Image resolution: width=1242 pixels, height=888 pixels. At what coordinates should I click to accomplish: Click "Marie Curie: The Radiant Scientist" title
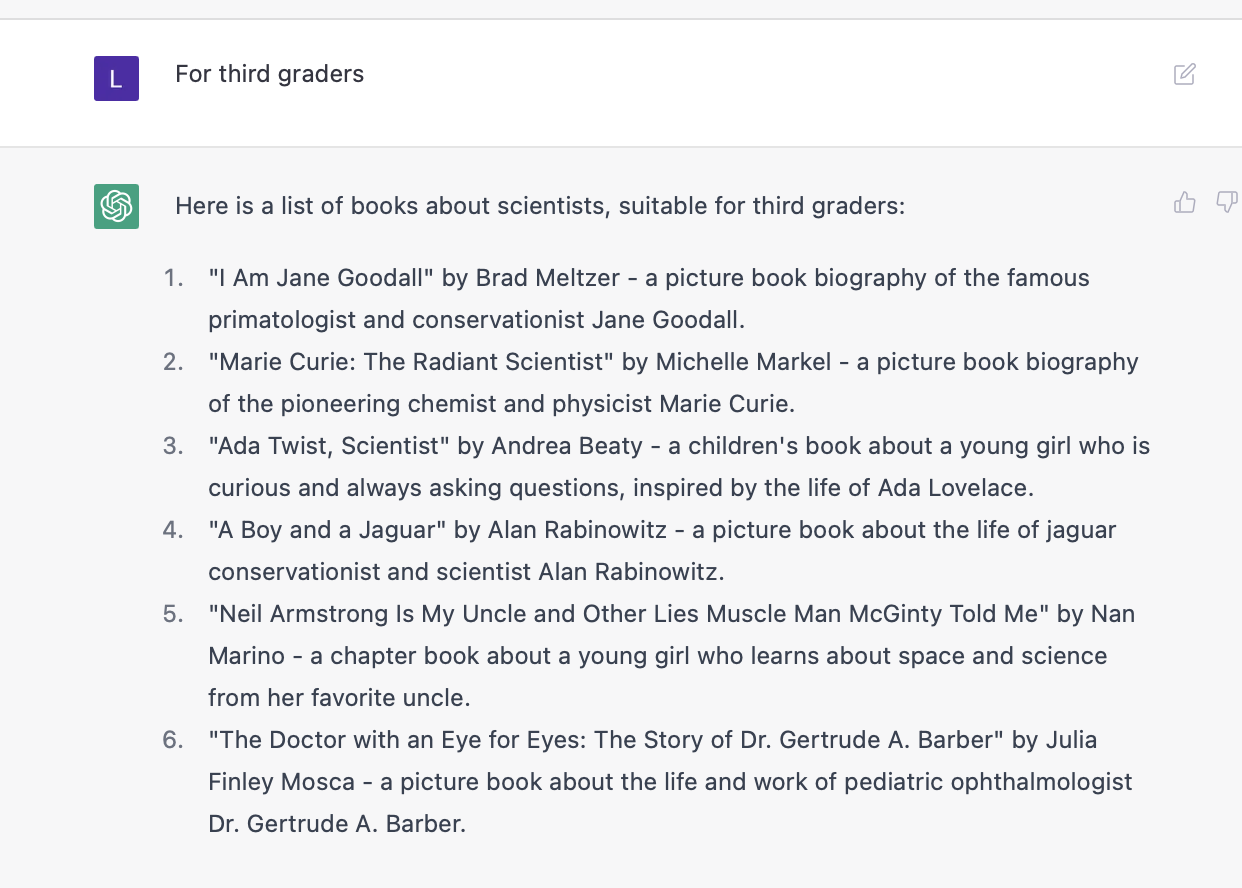[x=411, y=362]
